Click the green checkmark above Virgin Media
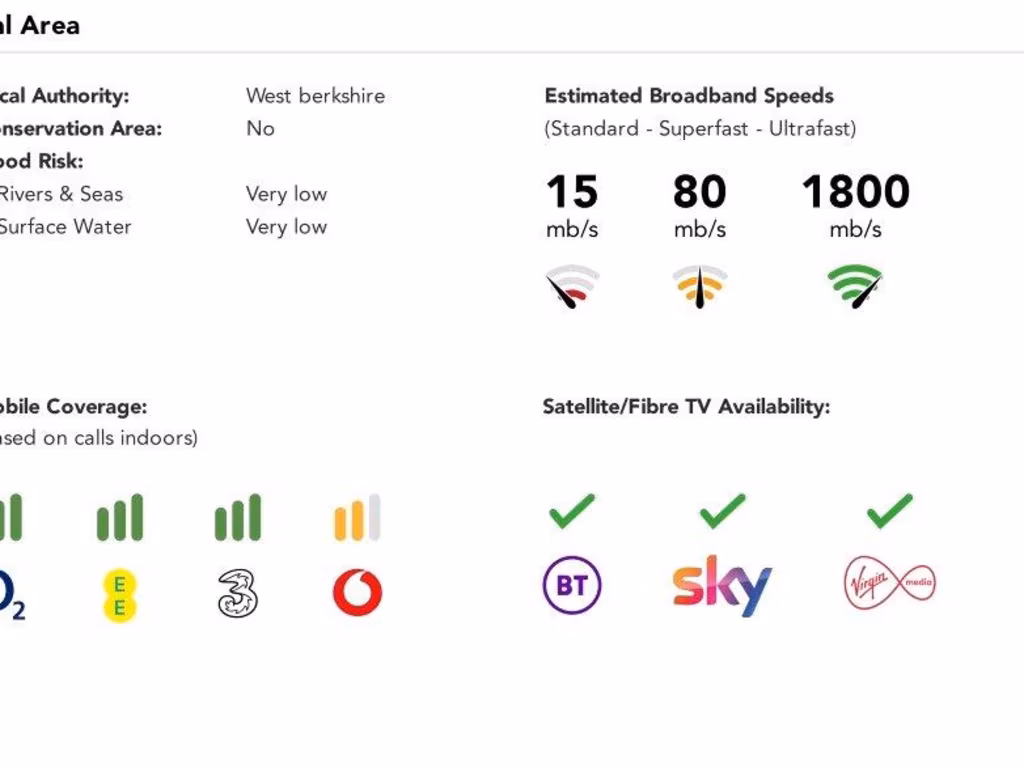Image resolution: width=1024 pixels, height=768 pixels. coord(889,511)
